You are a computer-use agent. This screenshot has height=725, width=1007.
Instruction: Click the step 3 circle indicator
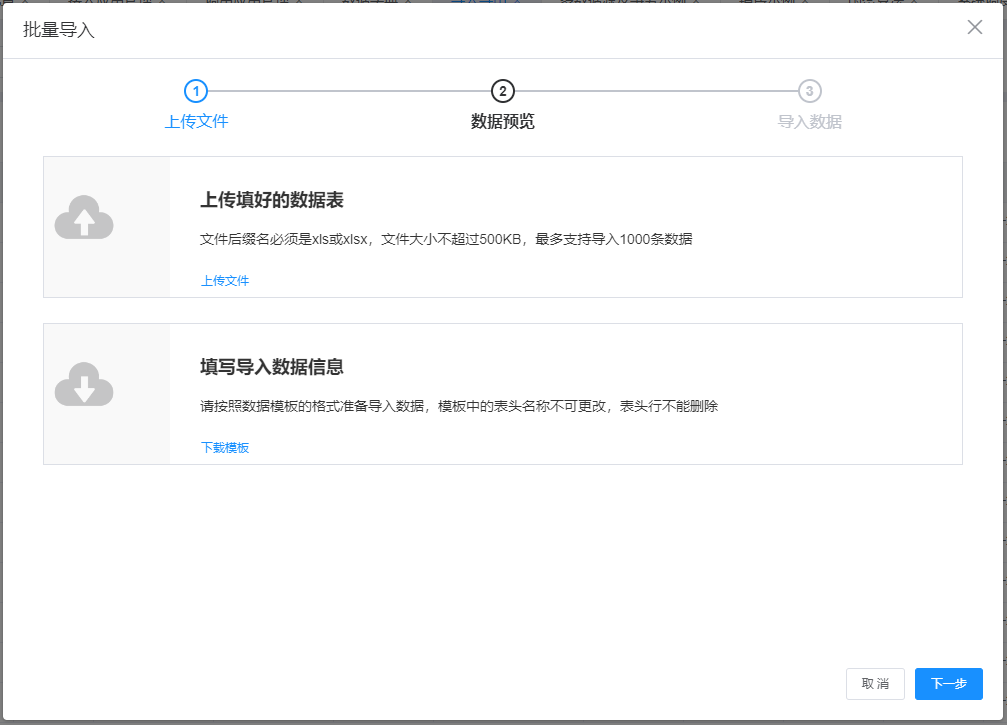coord(808,90)
